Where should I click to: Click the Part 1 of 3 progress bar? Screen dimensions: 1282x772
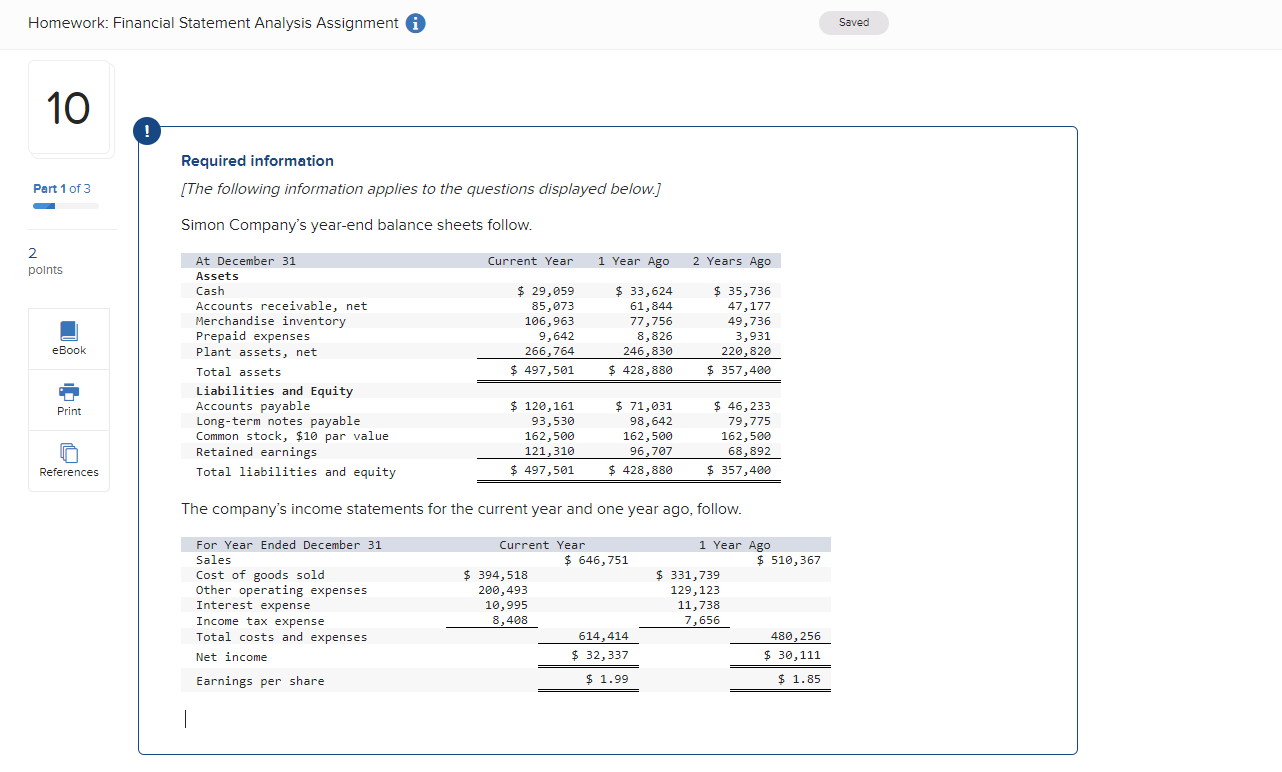64,204
